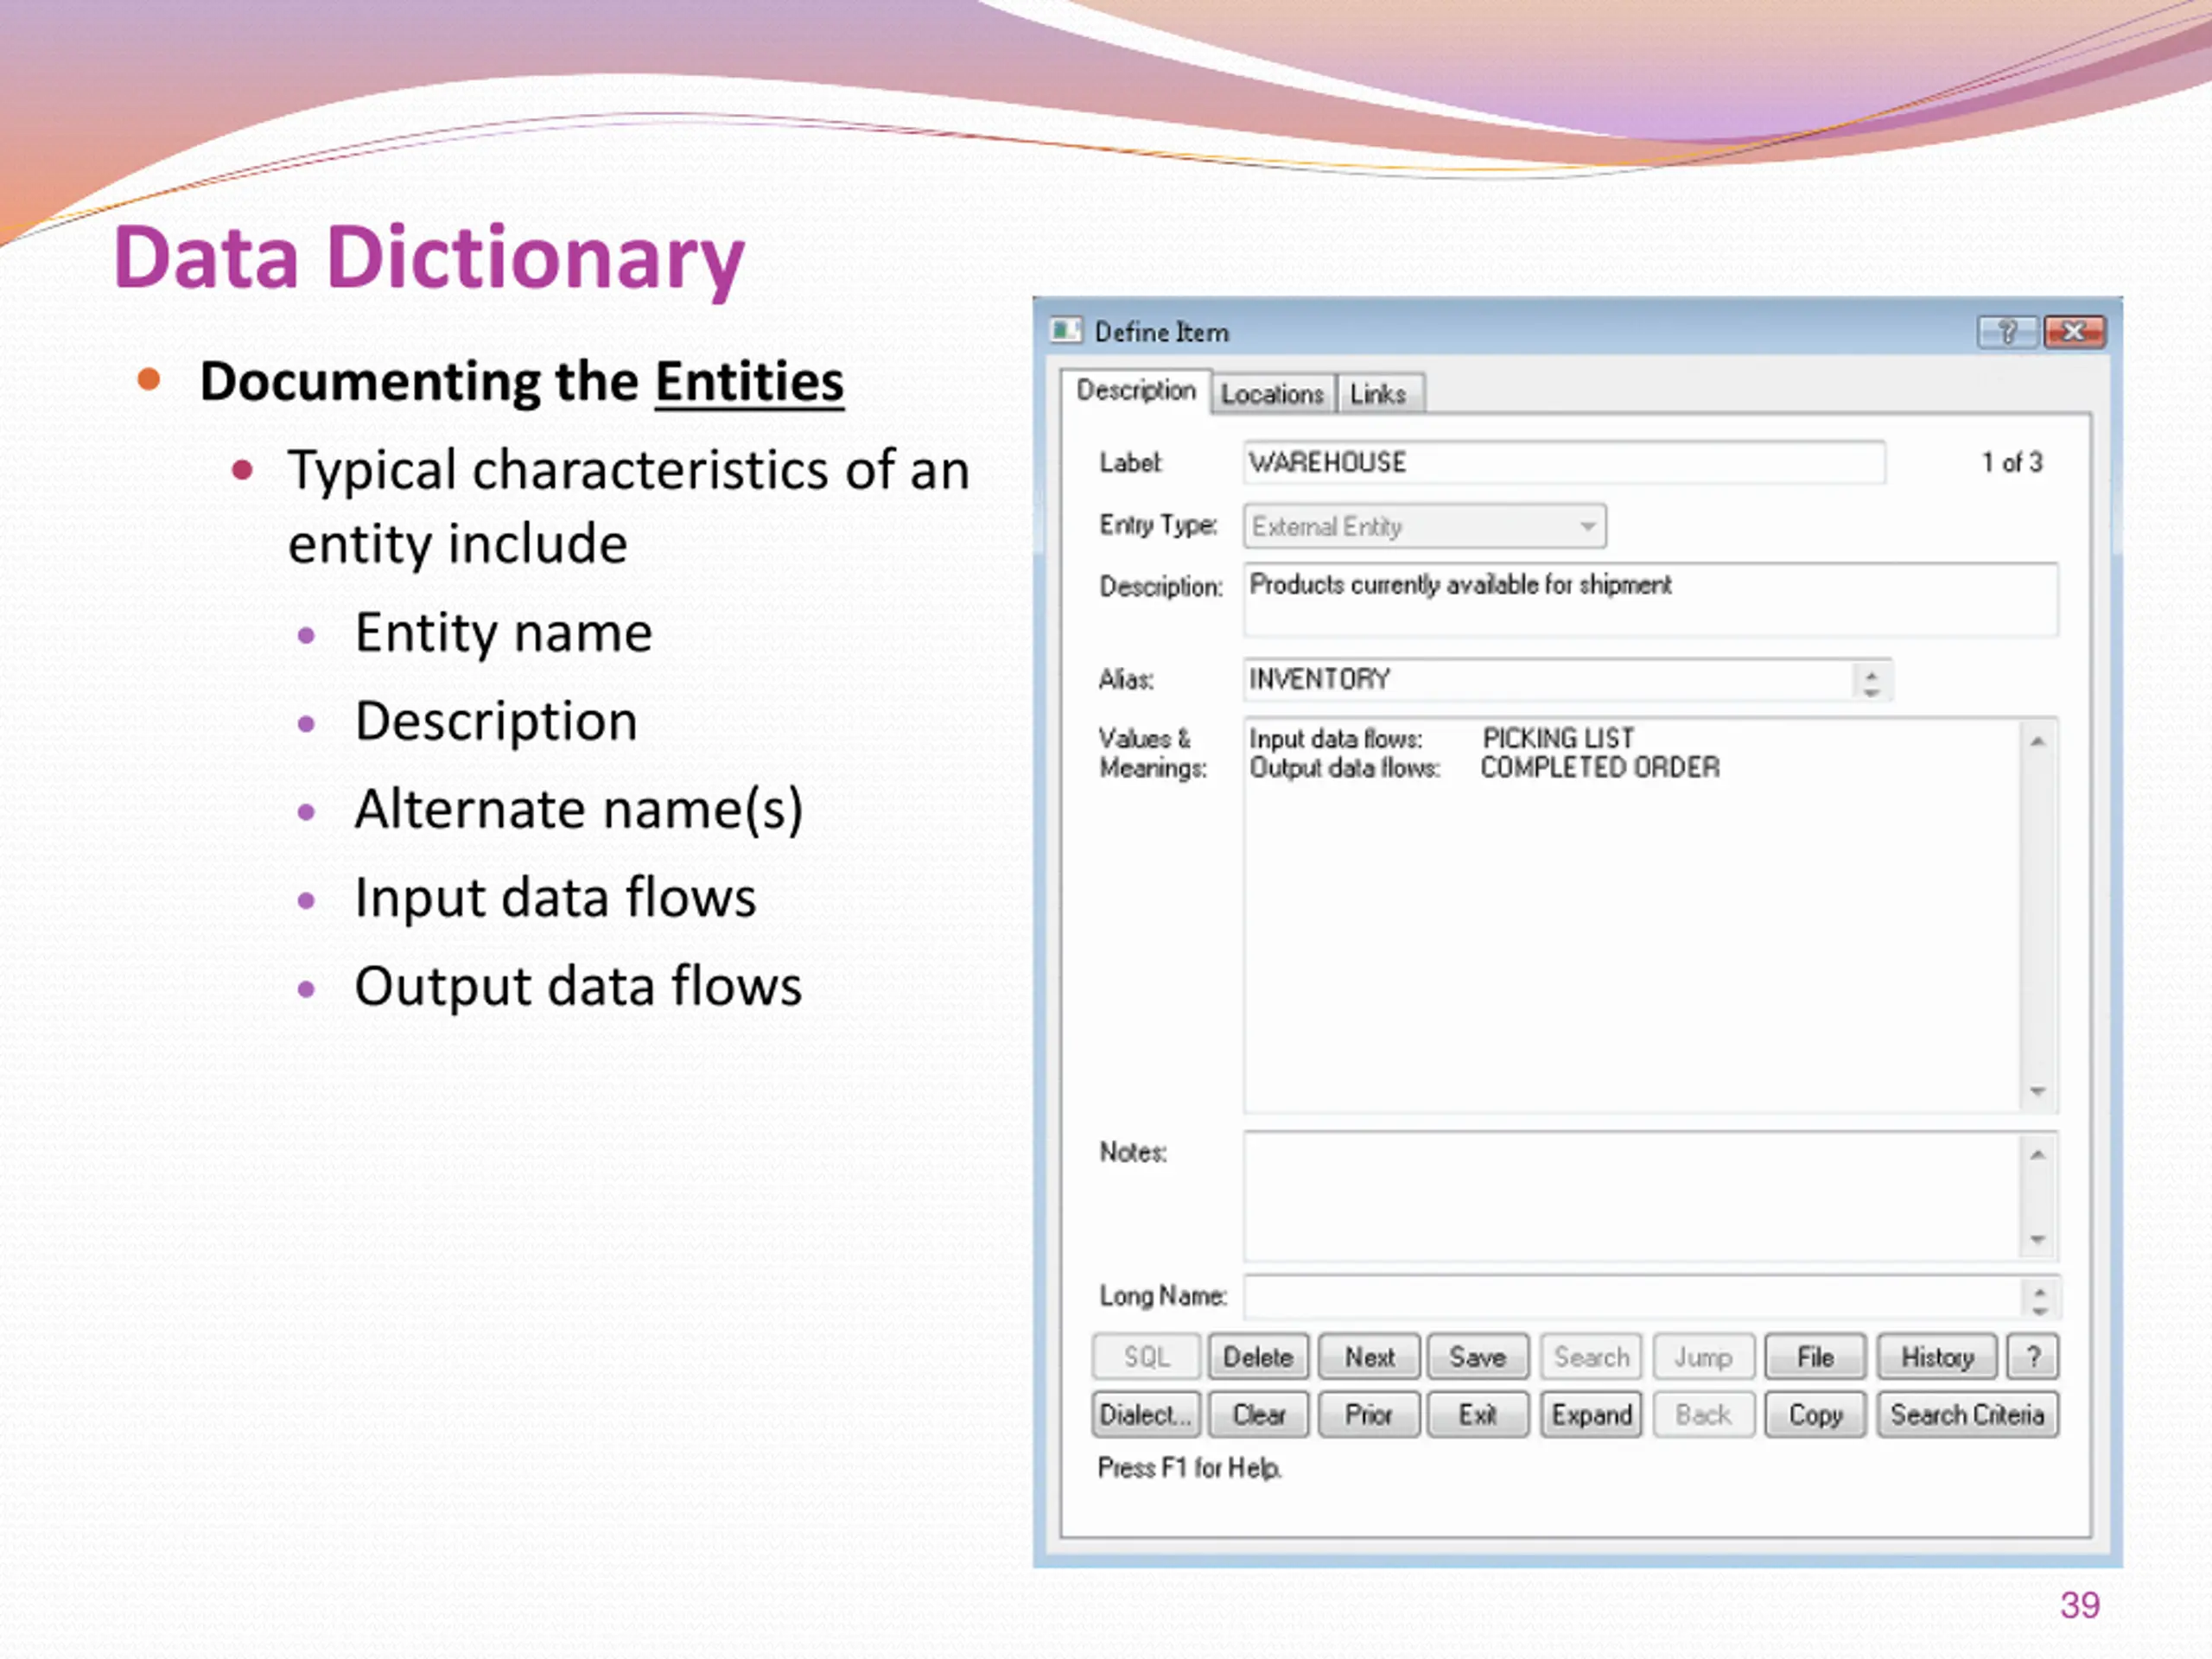
Task: Open the Entry Type dropdown
Action: click(x=1425, y=526)
